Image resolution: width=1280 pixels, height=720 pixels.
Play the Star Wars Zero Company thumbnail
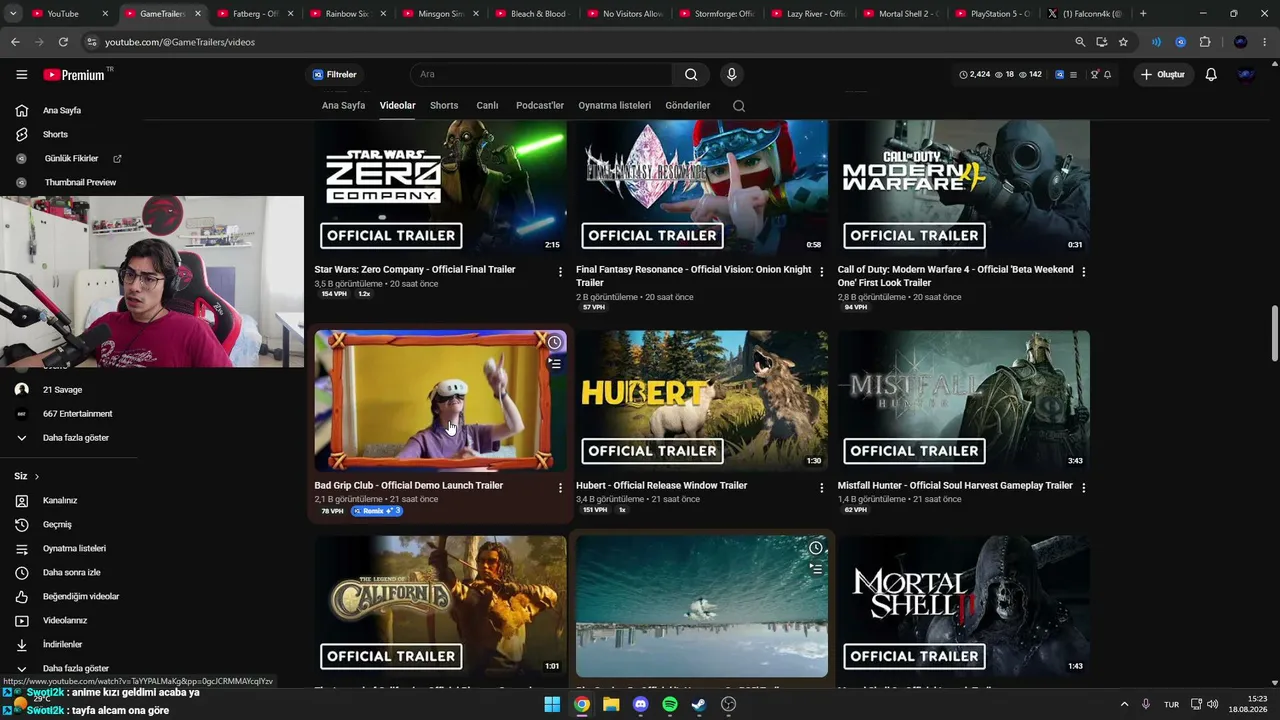(440, 188)
